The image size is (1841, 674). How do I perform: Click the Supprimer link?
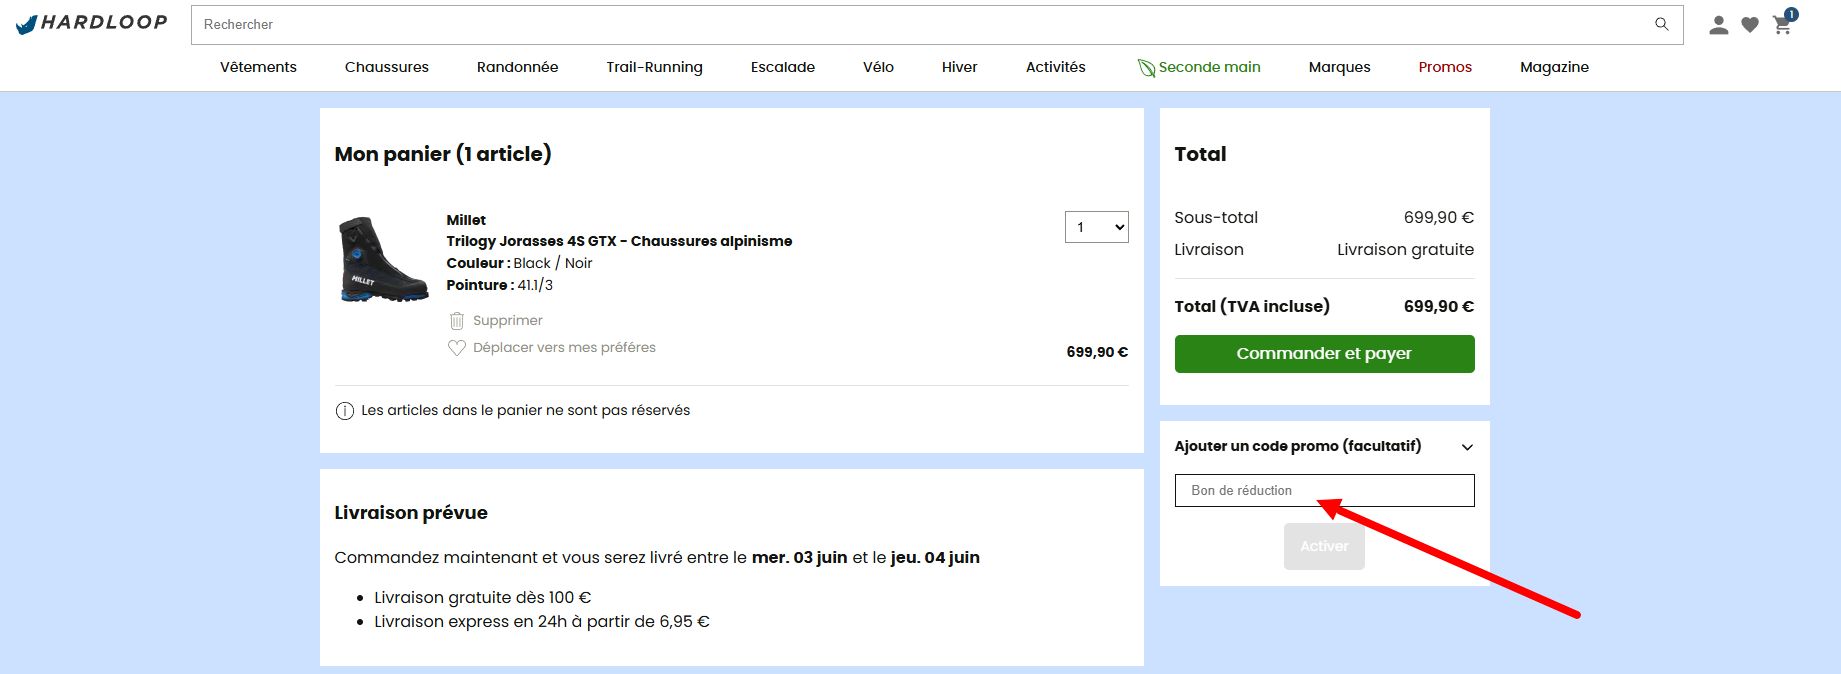pyautogui.click(x=508, y=321)
